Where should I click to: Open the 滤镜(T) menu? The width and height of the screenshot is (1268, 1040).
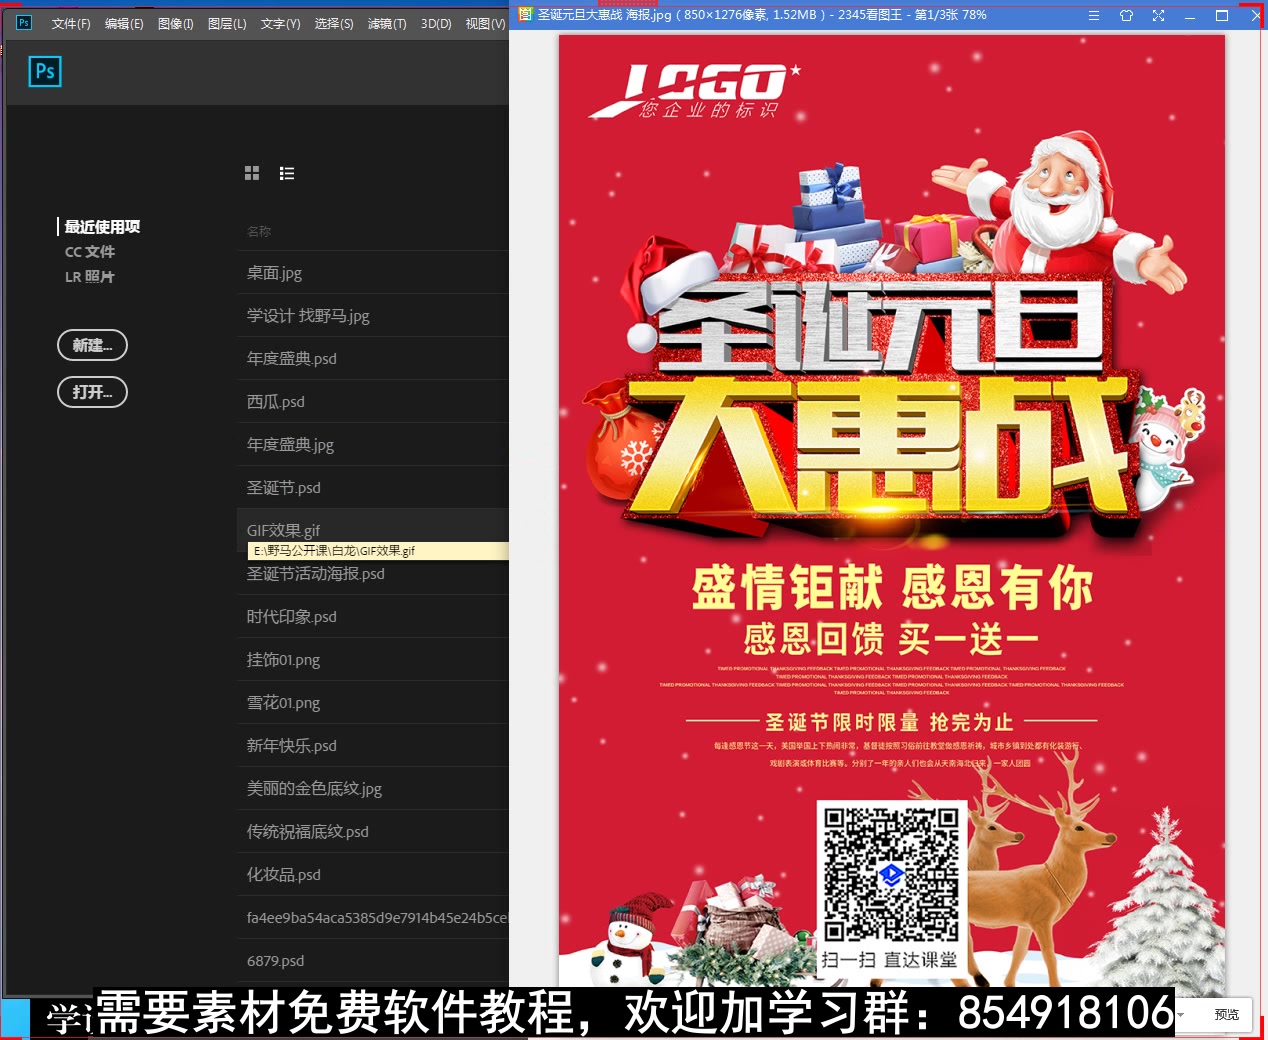tap(386, 23)
